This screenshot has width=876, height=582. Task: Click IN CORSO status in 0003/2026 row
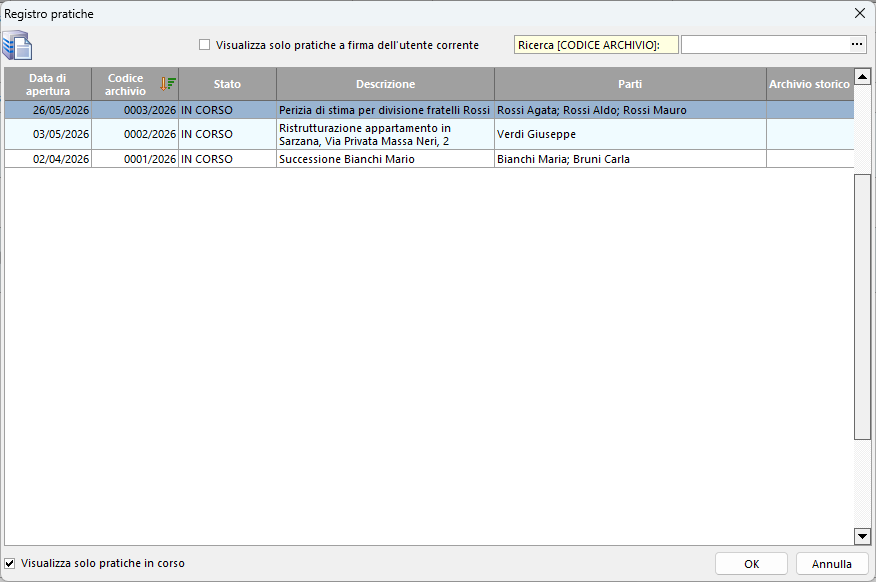tap(227, 110)
